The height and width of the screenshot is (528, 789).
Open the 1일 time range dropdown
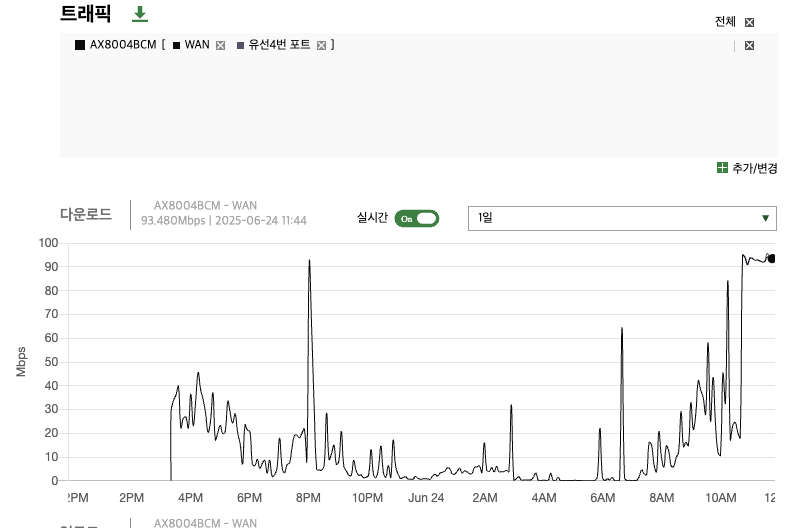622,218
